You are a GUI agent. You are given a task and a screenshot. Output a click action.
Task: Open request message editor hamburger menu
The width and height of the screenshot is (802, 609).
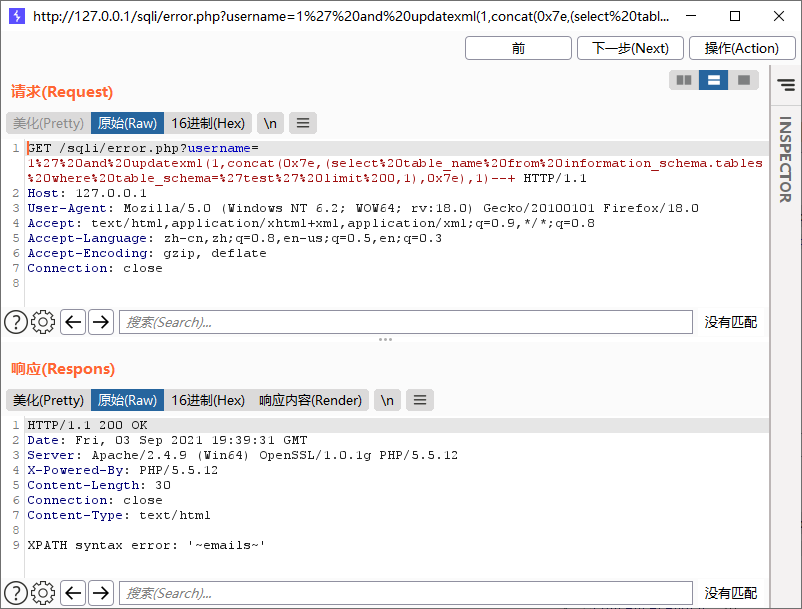coord(303,123)
